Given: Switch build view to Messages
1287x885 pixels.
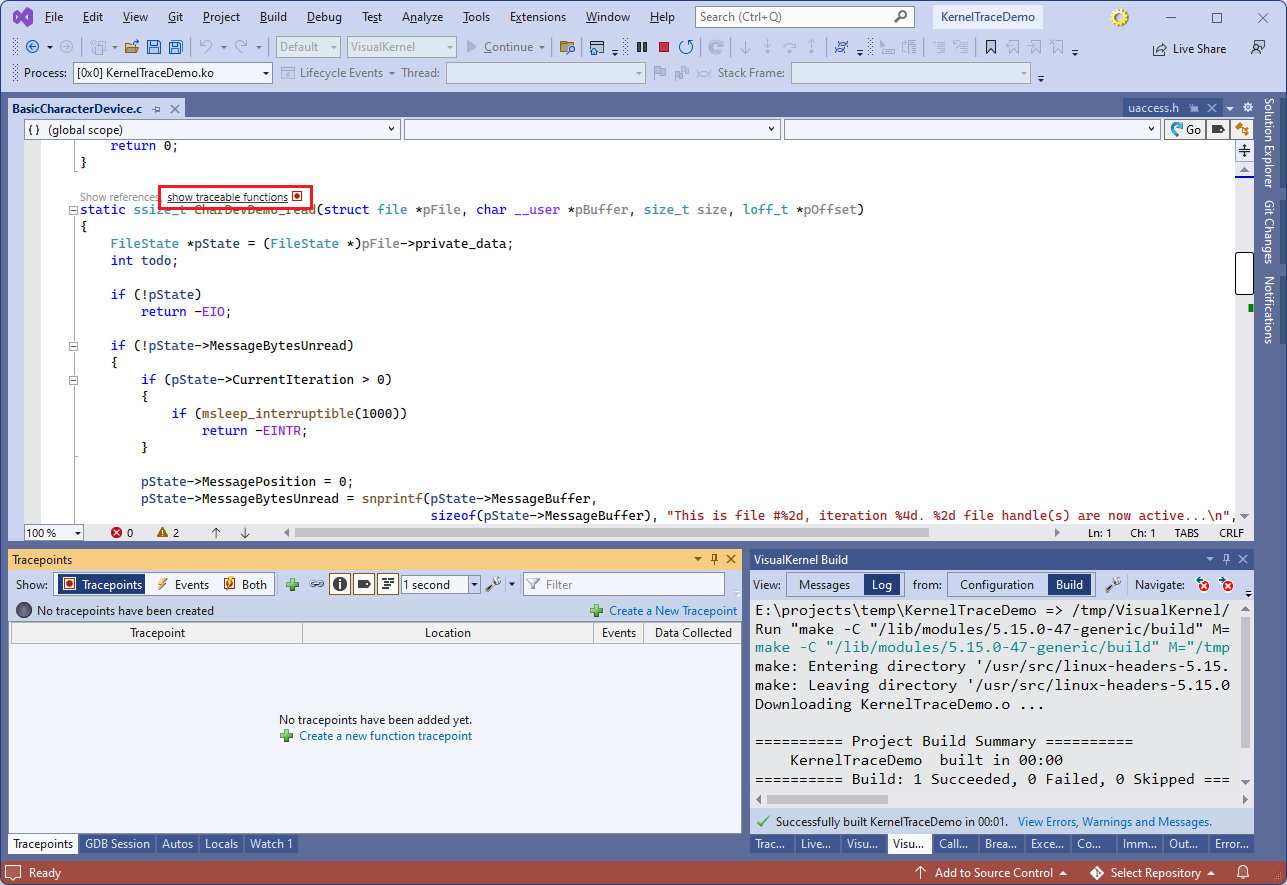Looking at the screenshot, I should [824, 585].
